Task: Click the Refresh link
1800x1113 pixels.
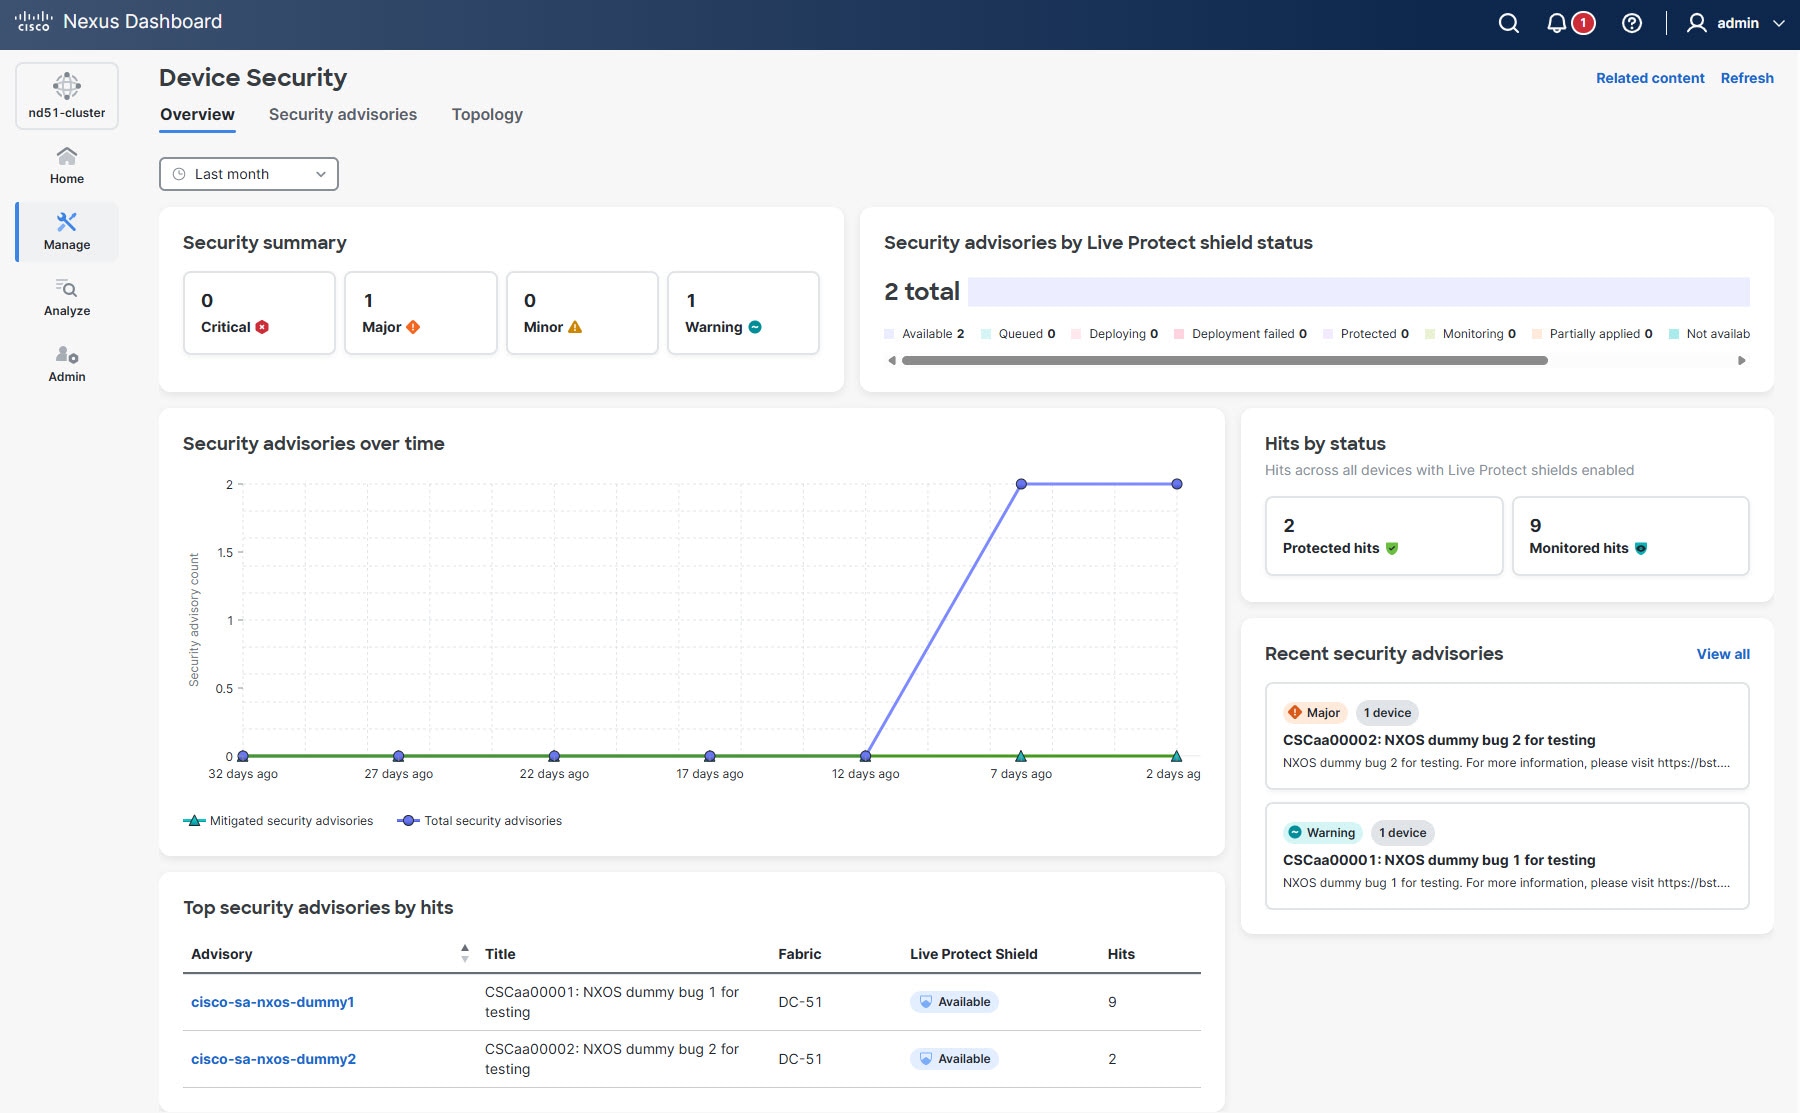Action: pyautogui.click(x=1747, y=78)
